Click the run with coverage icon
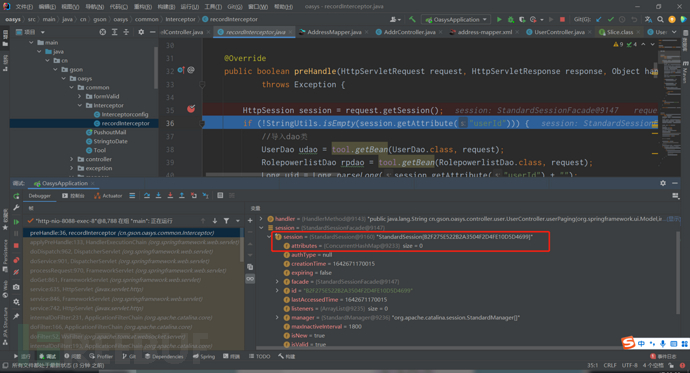The width and height of the screenshot is (690, 373). point(522,19)
